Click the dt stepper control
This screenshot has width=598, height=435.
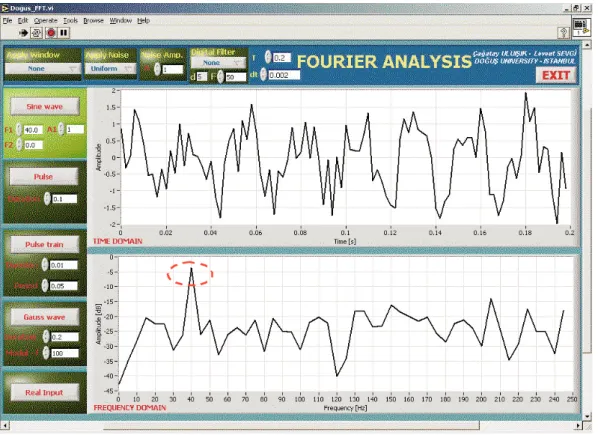pos(264,75)
